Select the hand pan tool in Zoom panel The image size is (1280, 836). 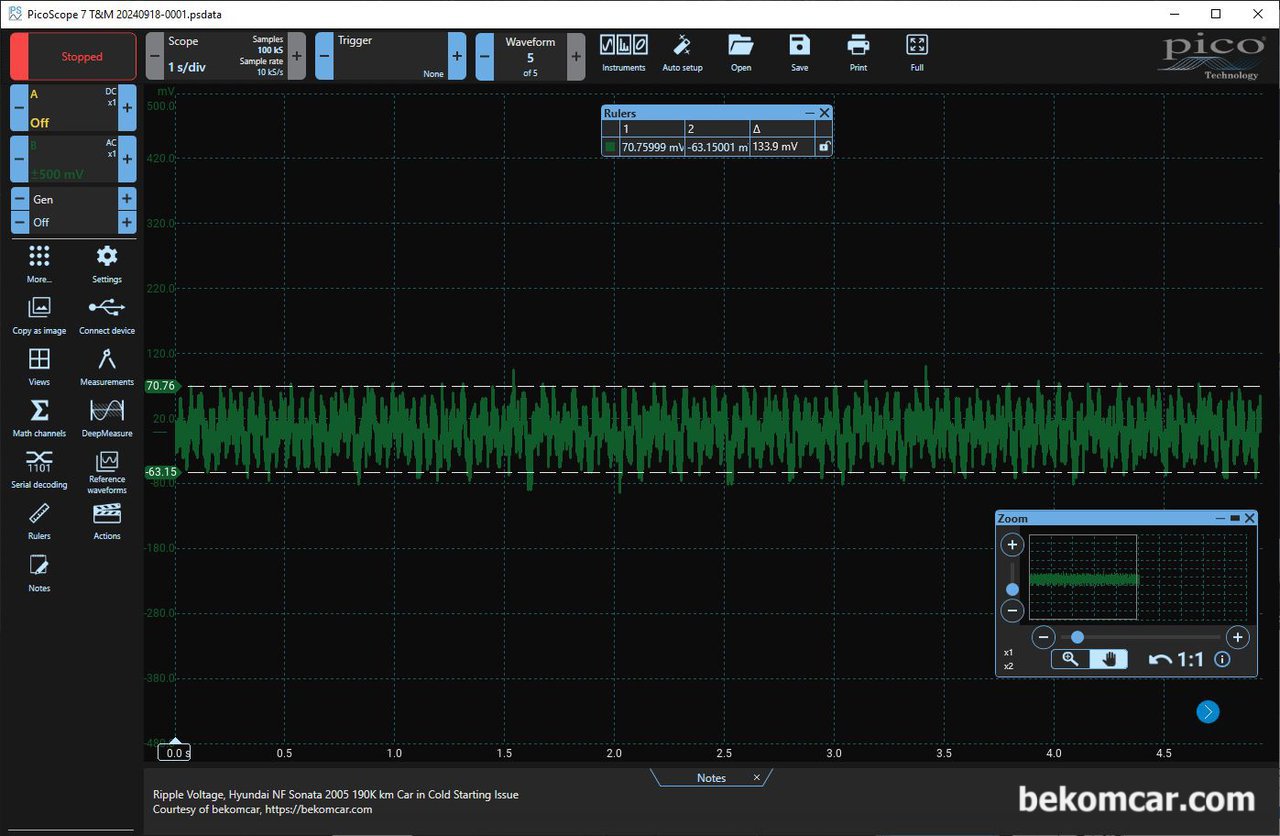coord(1108,659)
